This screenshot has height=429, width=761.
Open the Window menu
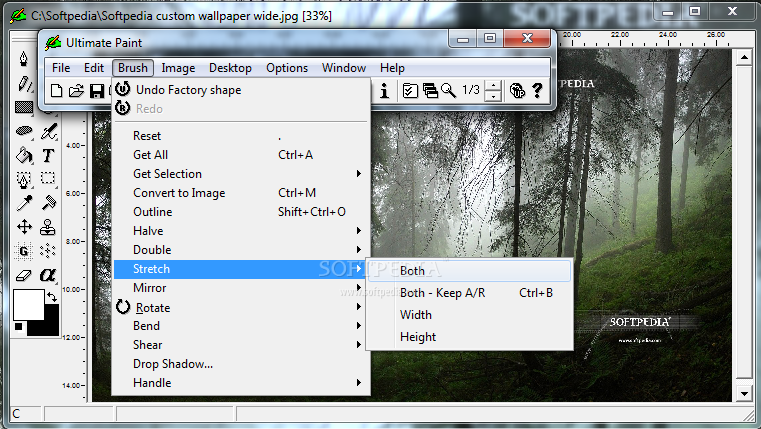click(344, 68)
